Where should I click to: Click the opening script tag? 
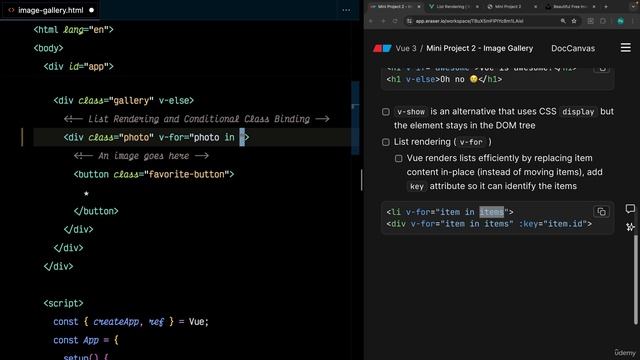63,303
